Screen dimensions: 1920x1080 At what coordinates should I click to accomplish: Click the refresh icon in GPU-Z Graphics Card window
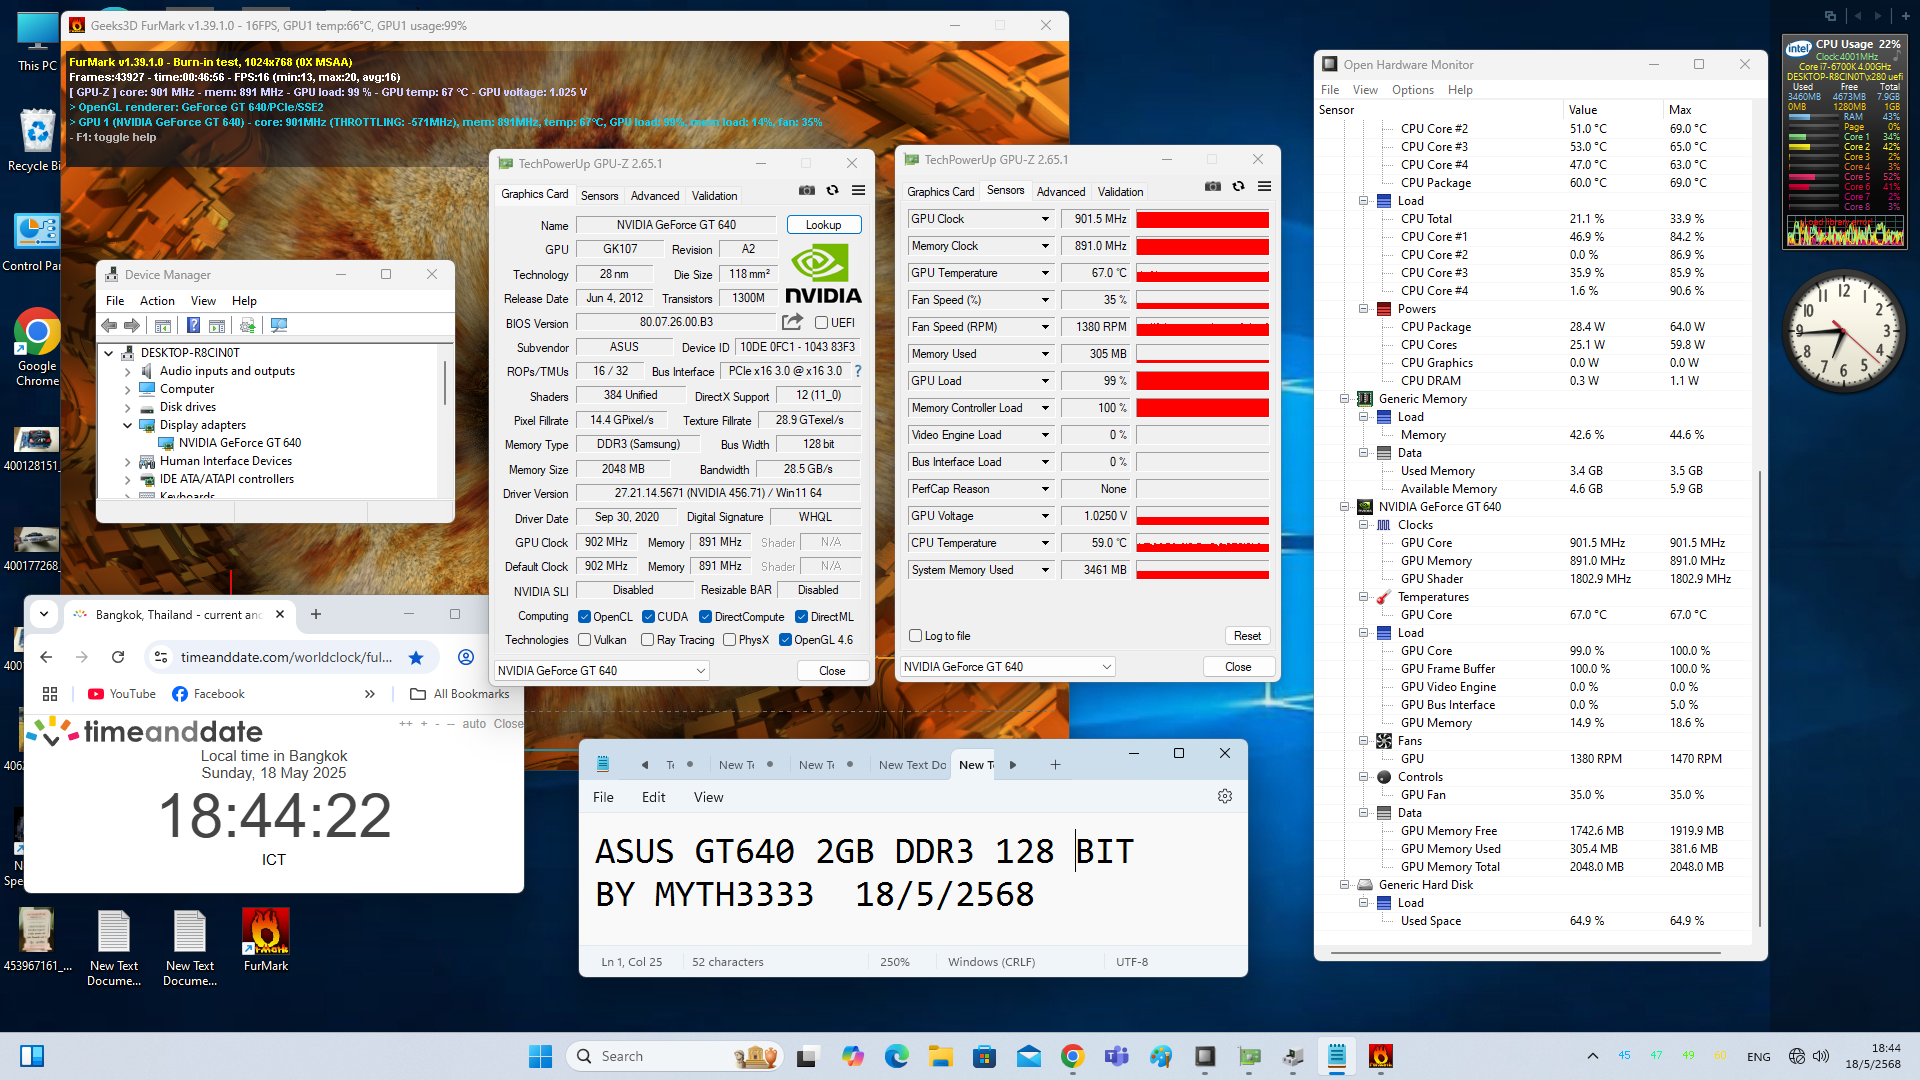pyautogui.click(x=832, y=190)
